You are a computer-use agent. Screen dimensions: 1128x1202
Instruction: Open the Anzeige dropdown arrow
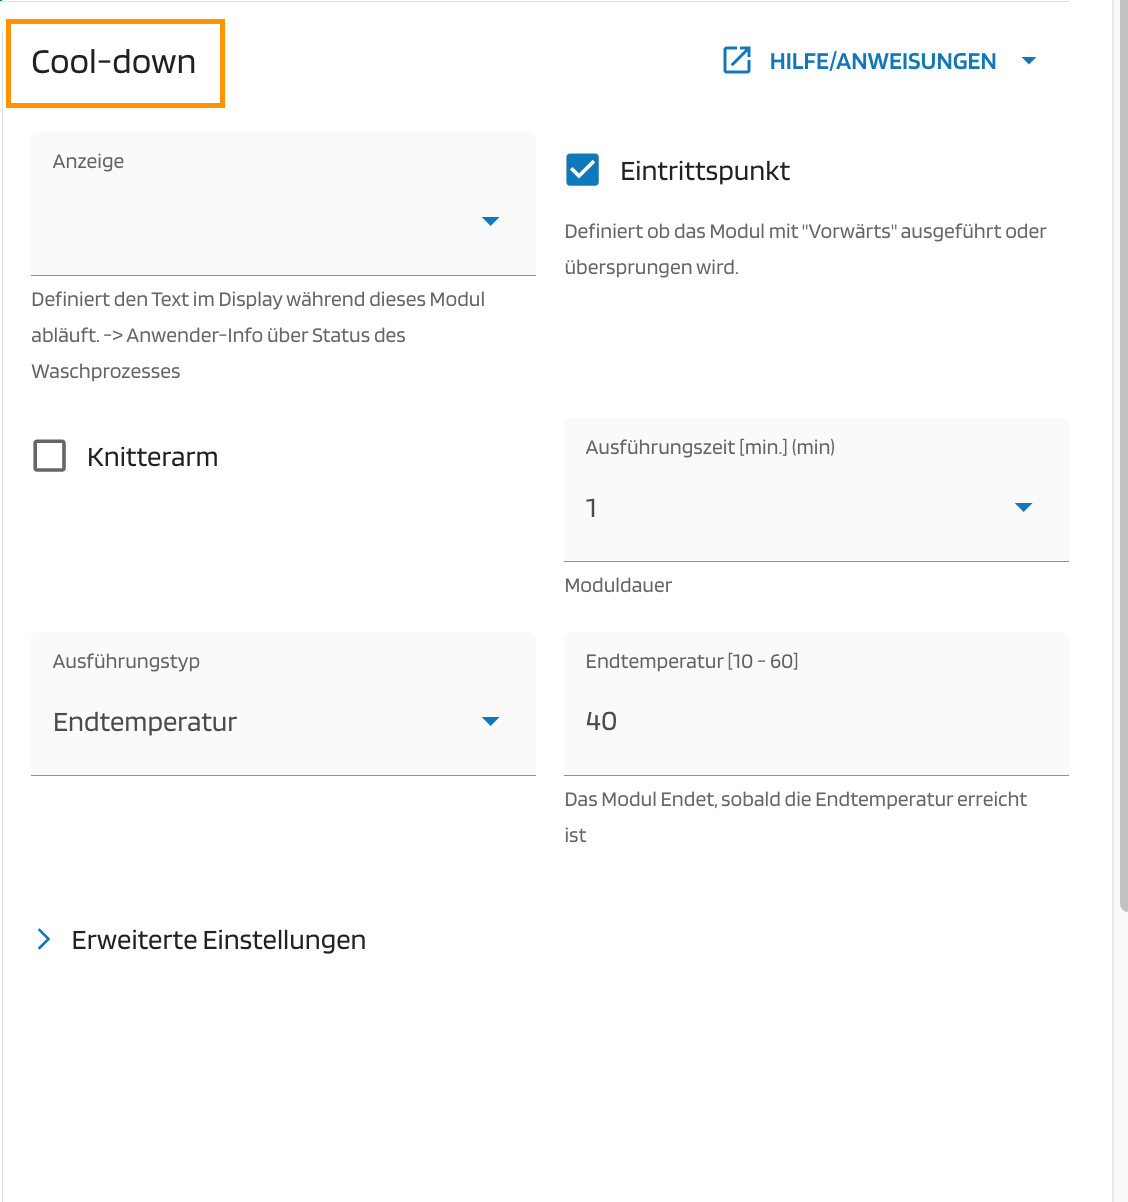point(490,221)
